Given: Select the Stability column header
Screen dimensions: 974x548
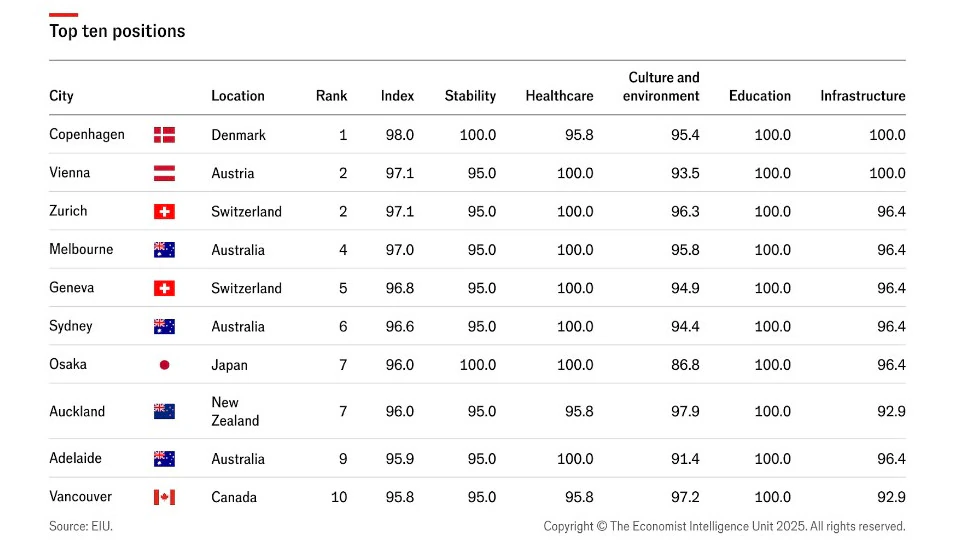Looking at the screenshot, I should point(470,96).
